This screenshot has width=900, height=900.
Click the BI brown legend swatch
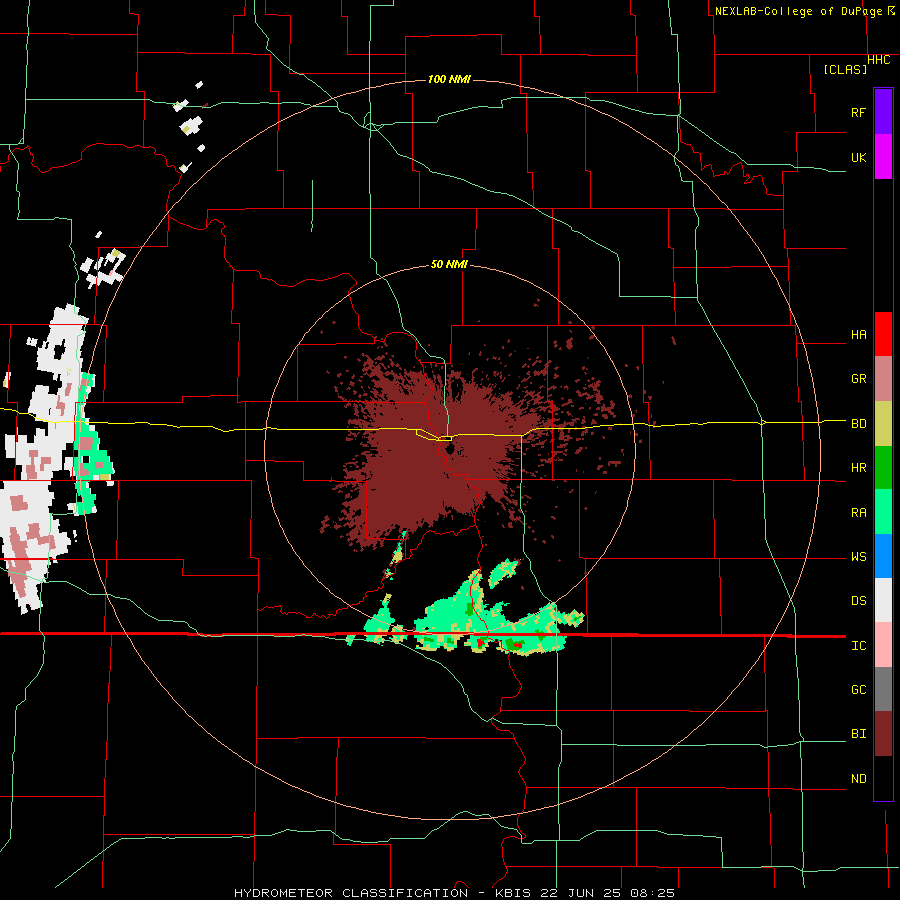pos(883,734)
